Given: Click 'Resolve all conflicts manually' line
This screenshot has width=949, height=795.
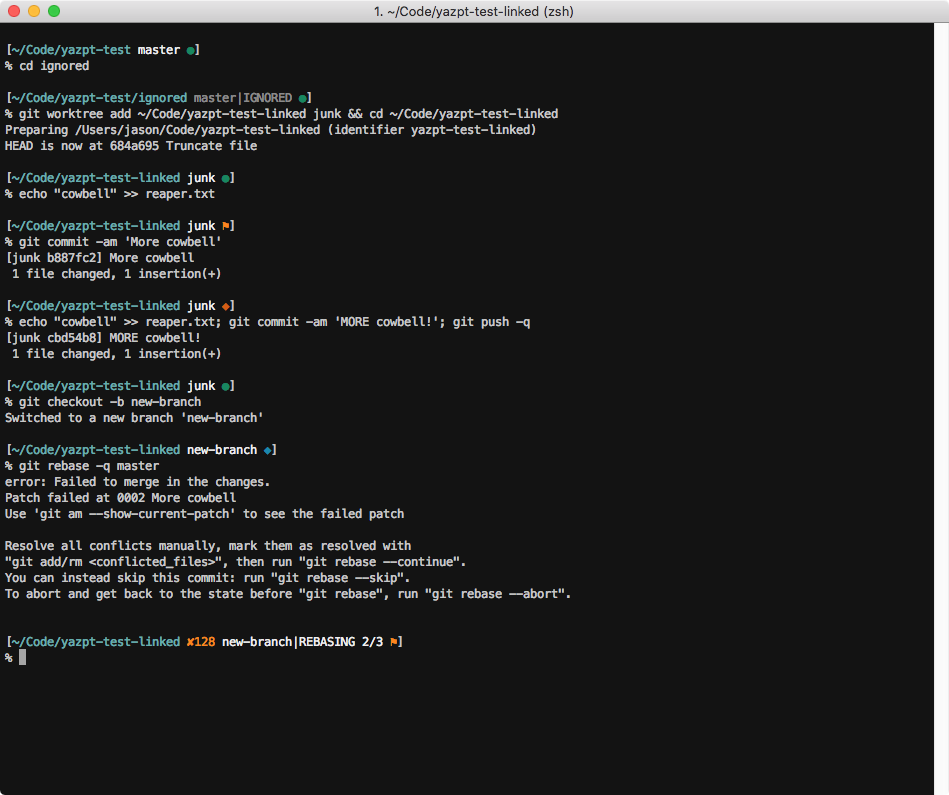Looking at the screenshot, I should (x=208, y=546).
